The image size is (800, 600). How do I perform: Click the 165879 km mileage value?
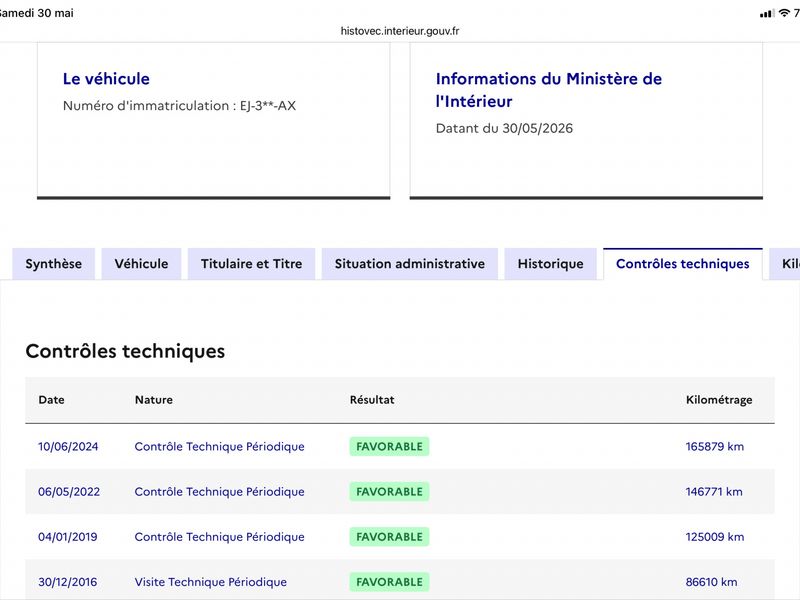click(715, 446)
